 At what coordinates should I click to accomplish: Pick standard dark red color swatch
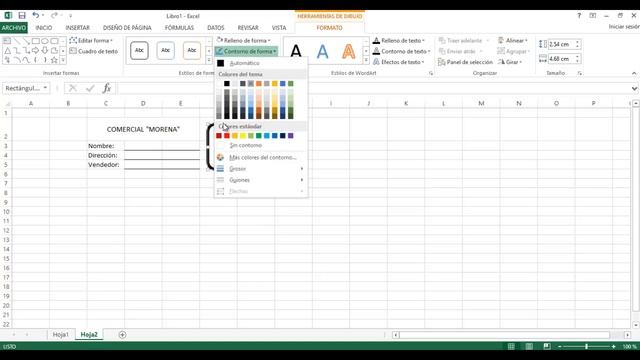(219, 136)
